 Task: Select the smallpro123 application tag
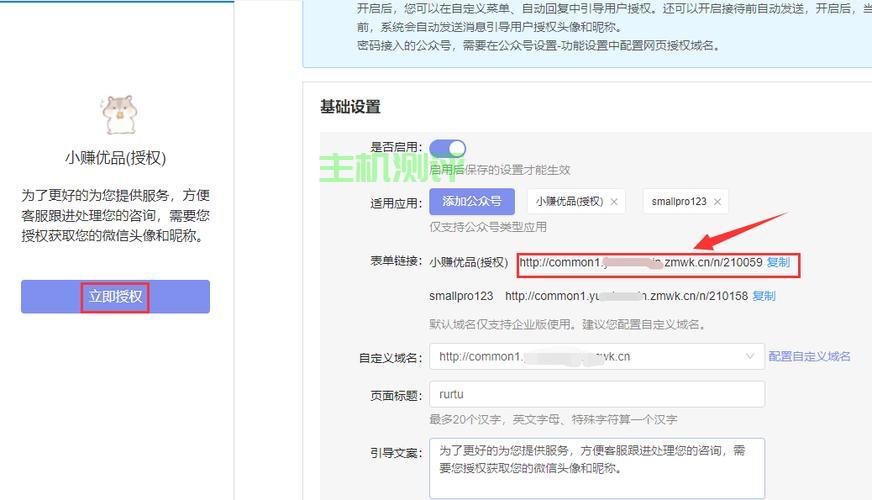click(x=679, y=202)
